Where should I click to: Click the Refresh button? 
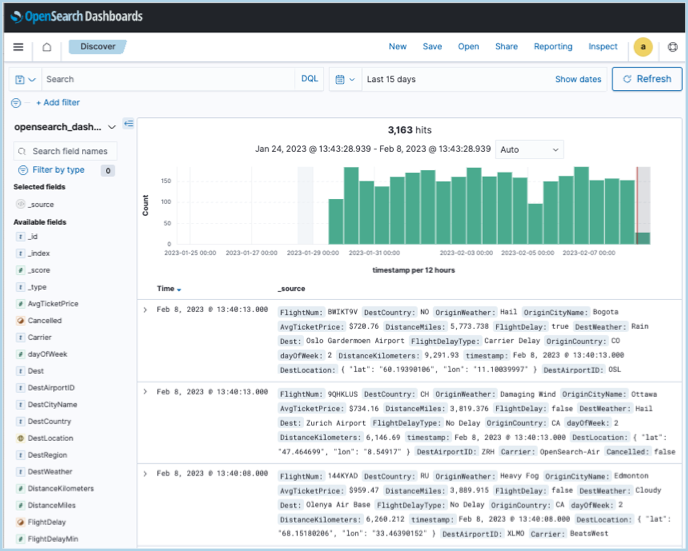(x=647, y=79)
